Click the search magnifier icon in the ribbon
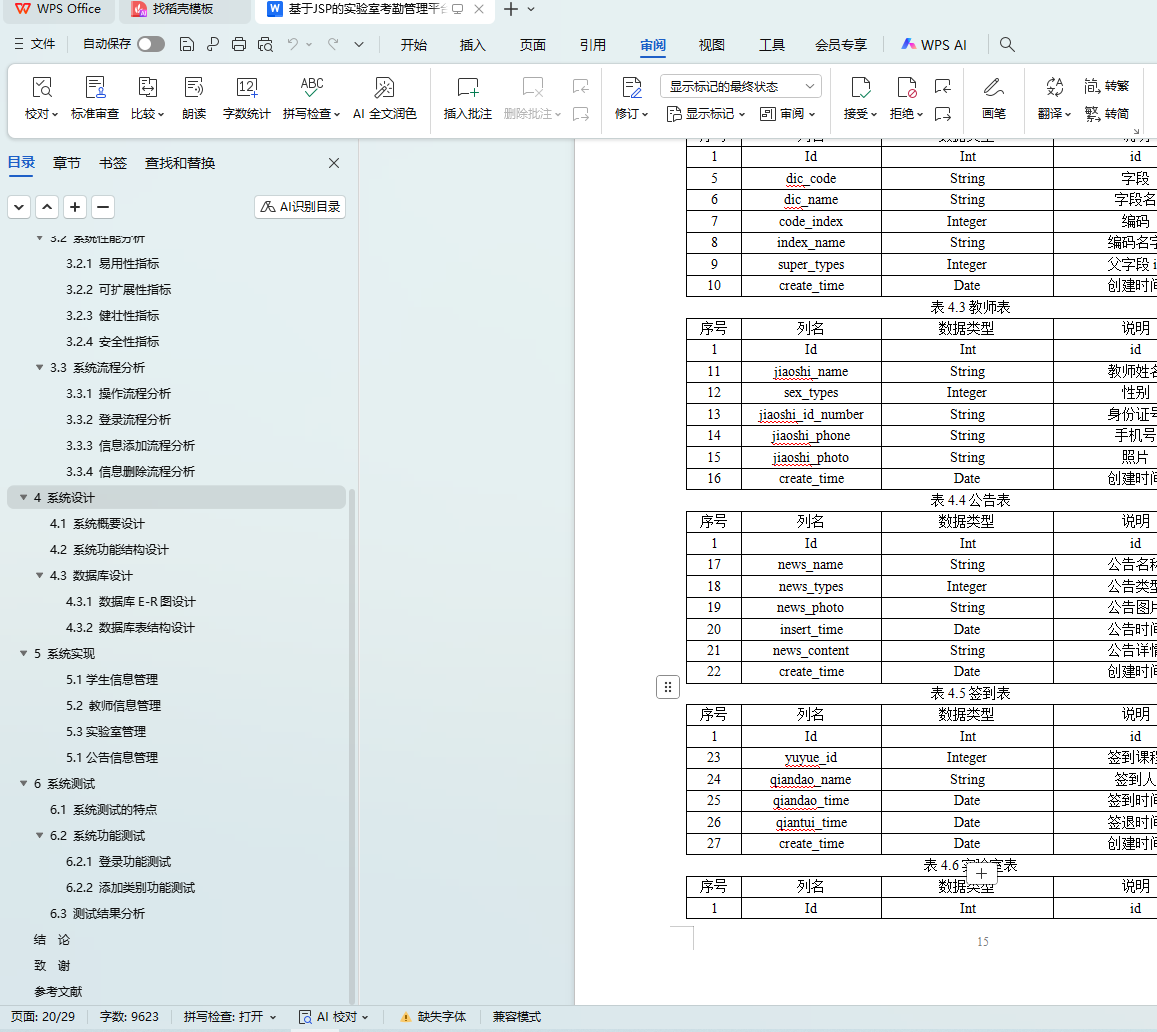The image size is (1157, 1032). point(1006,44)
